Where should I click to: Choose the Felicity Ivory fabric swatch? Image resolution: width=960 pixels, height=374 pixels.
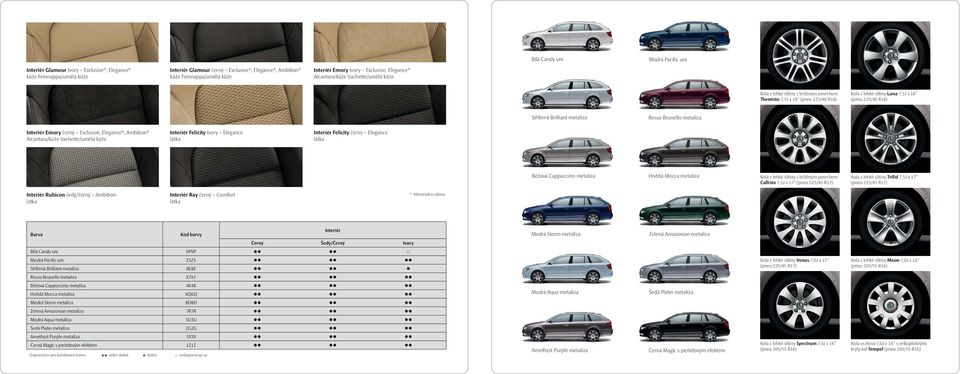236,105
